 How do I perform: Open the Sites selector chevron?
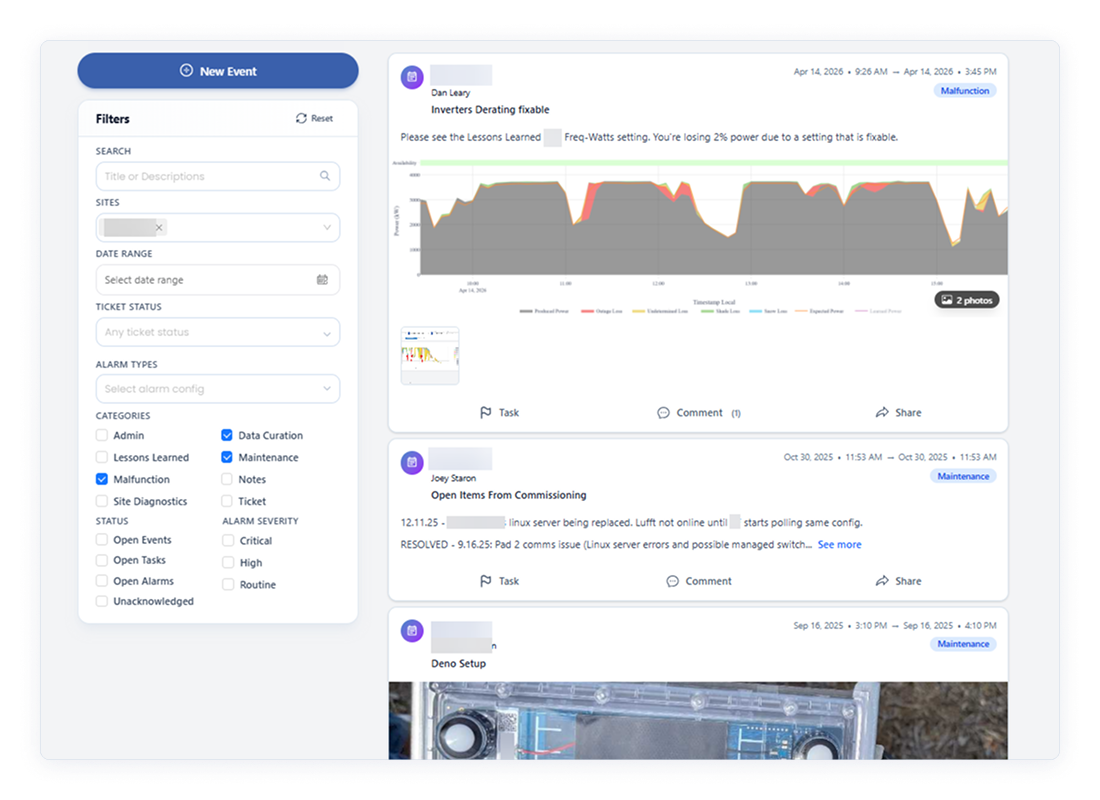(x=327, y=227)
